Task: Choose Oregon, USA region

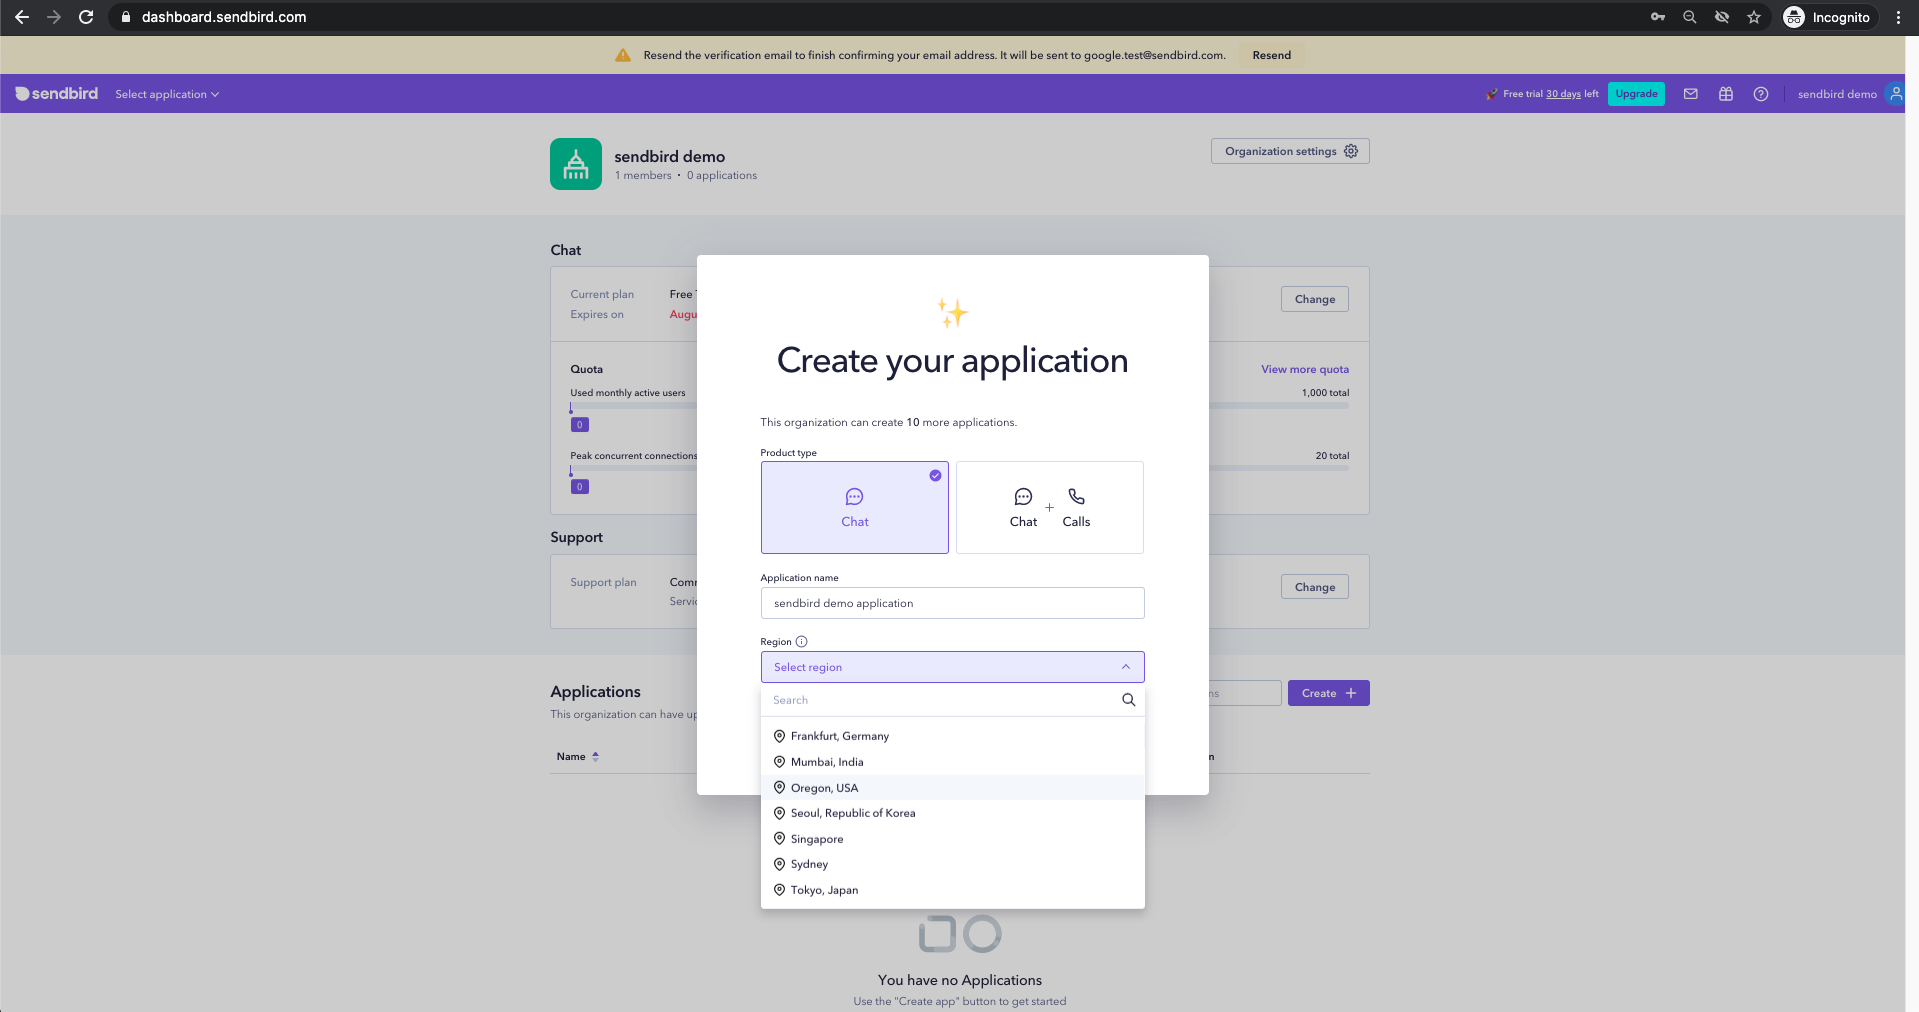Action: point(952,788)
